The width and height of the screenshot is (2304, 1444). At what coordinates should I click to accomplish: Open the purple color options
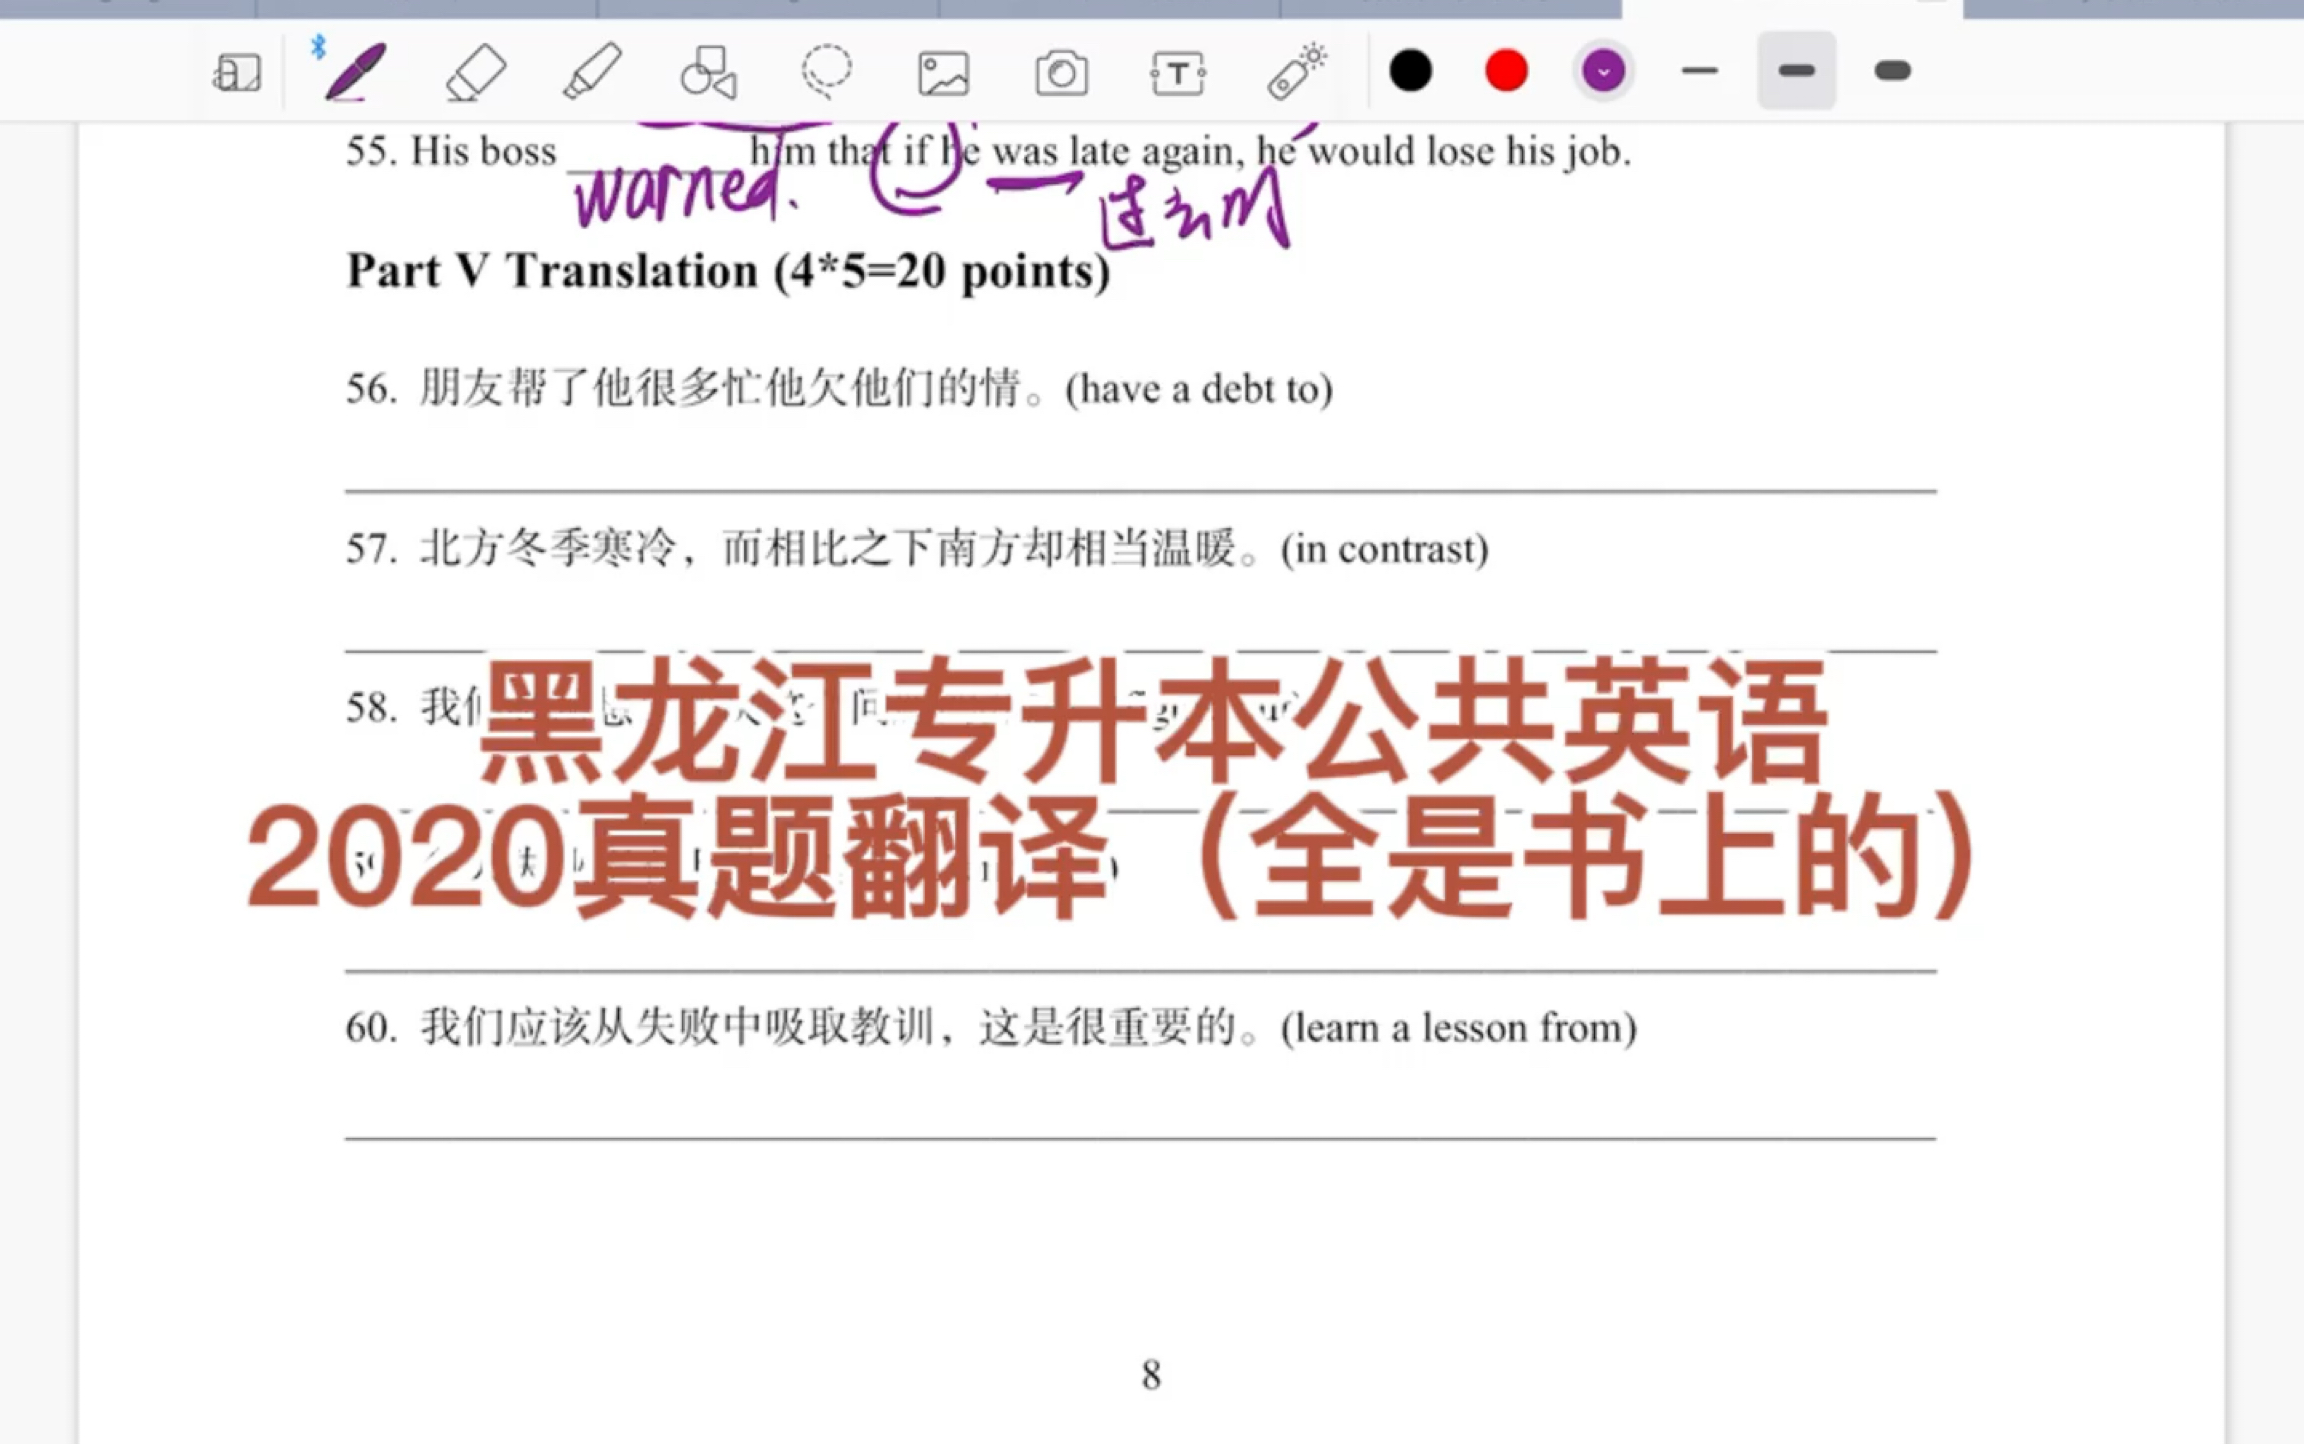tap(1603, 71)
